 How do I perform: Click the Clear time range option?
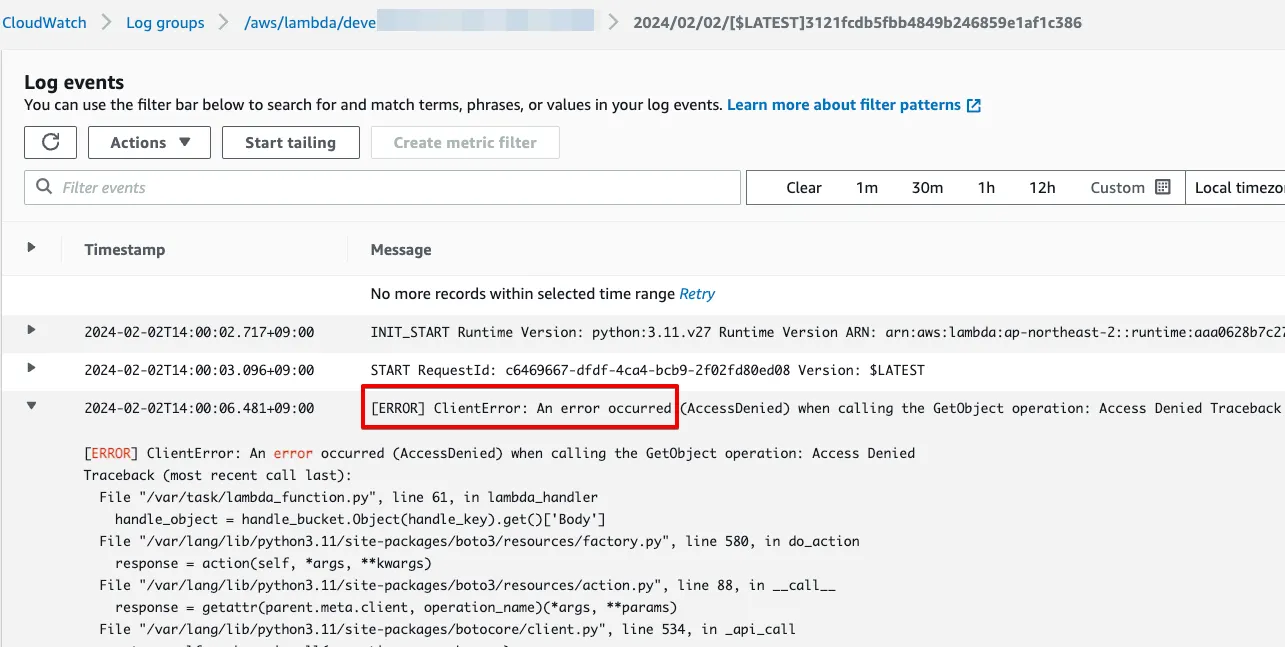[x=803, y=187]
